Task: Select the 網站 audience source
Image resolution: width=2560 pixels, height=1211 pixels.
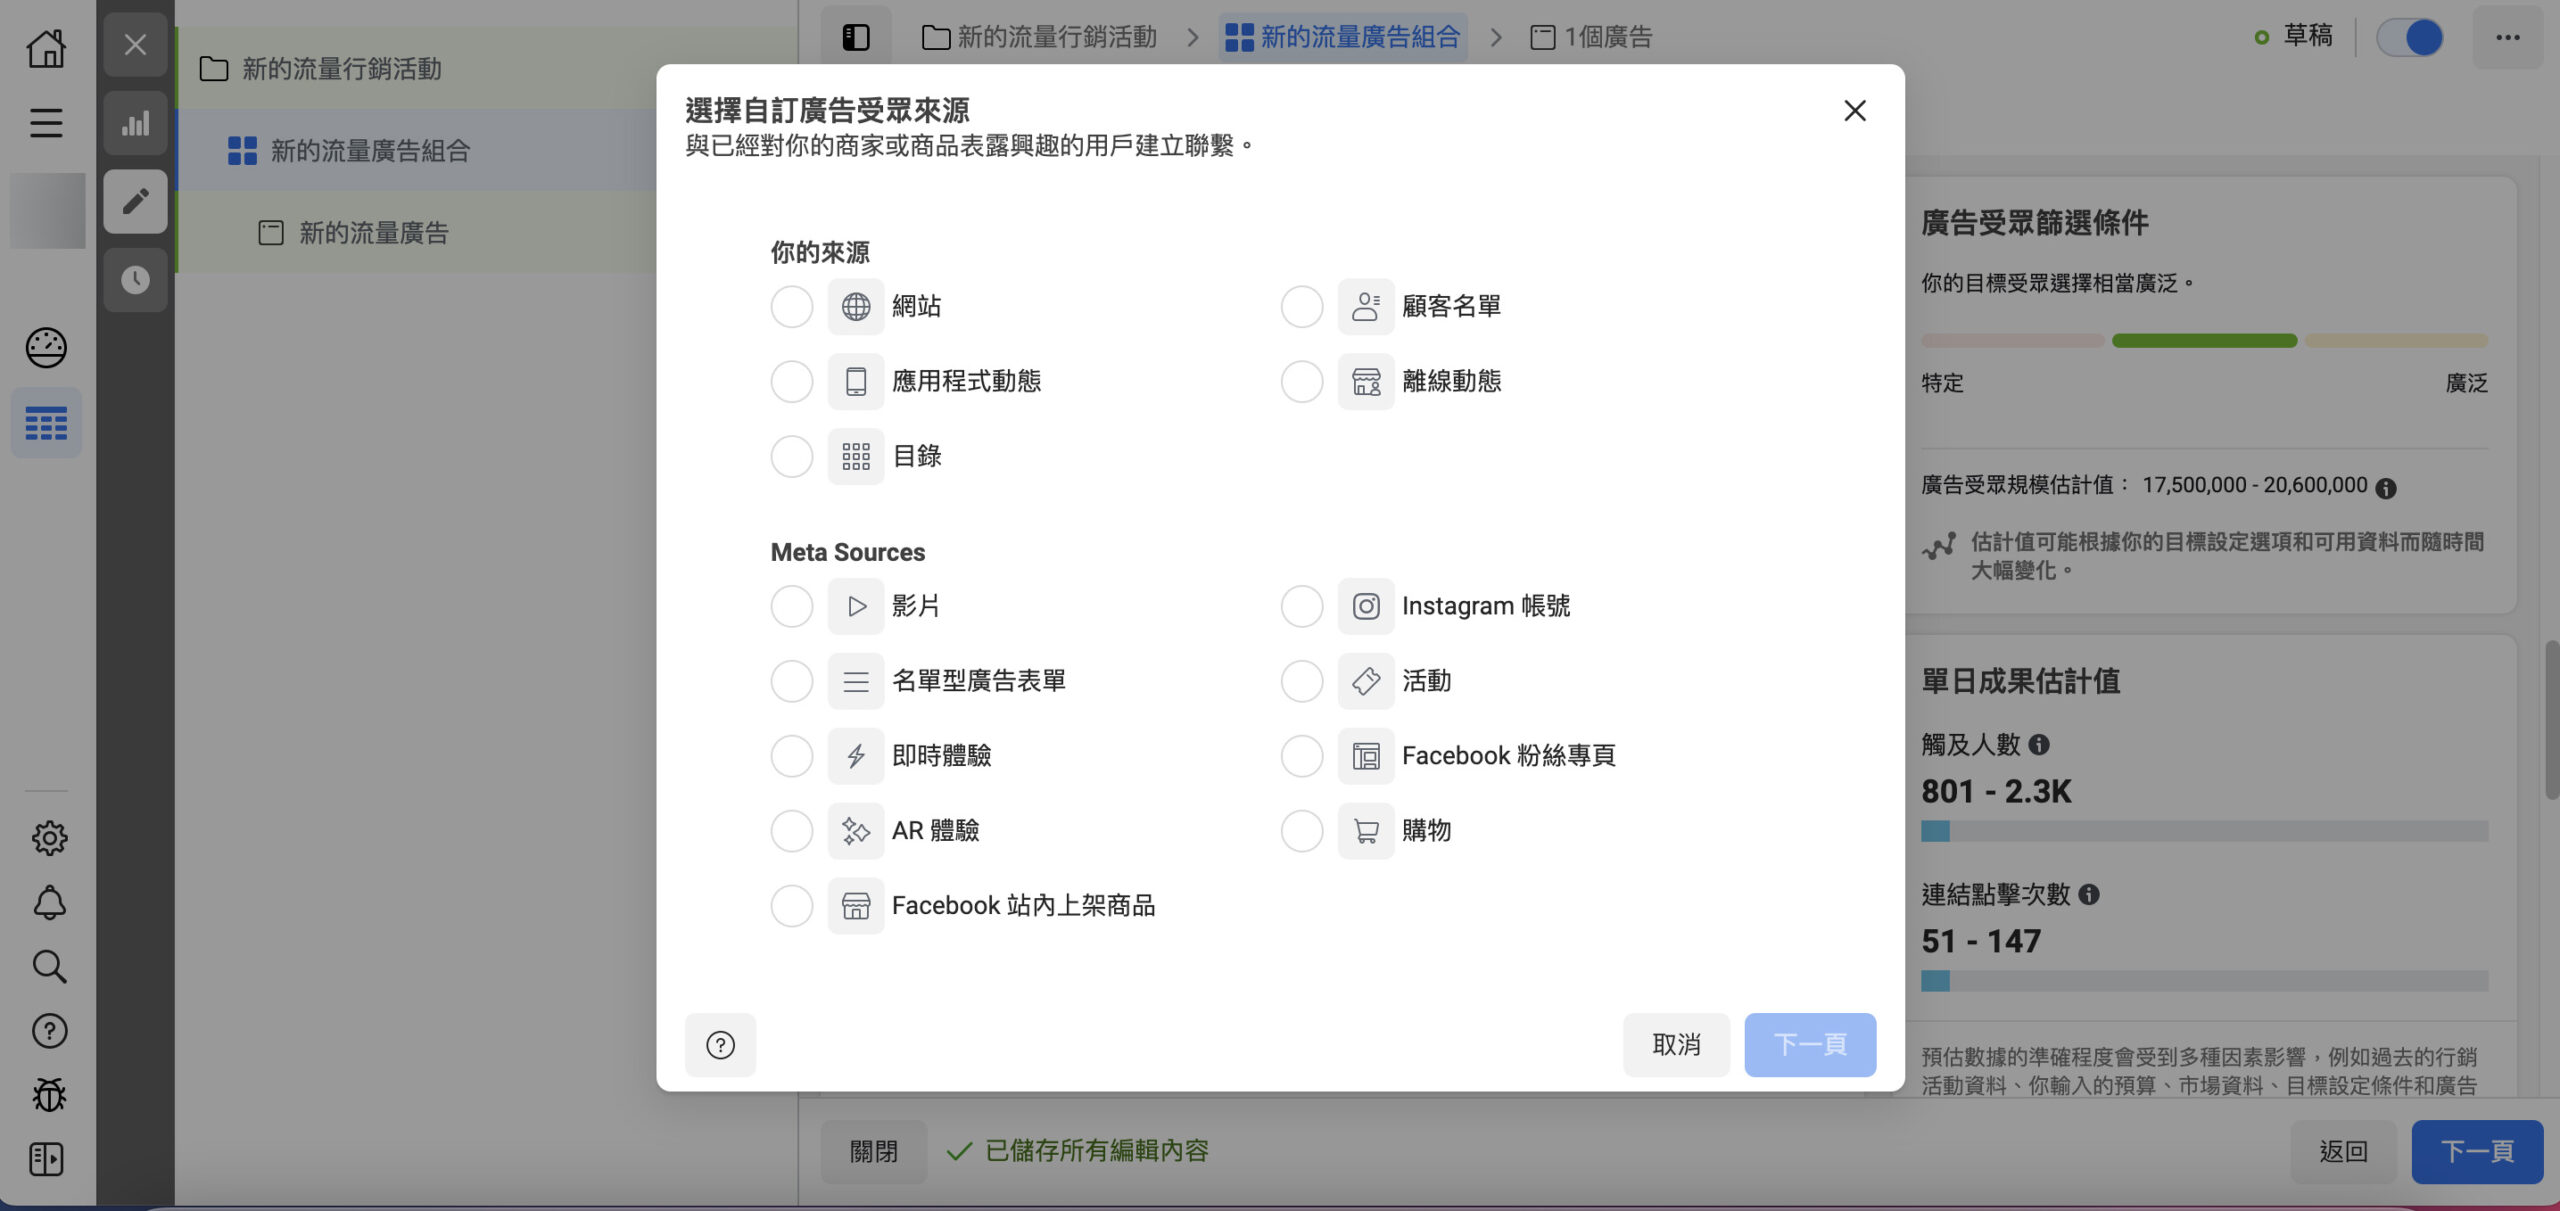Action: point(791,306)
